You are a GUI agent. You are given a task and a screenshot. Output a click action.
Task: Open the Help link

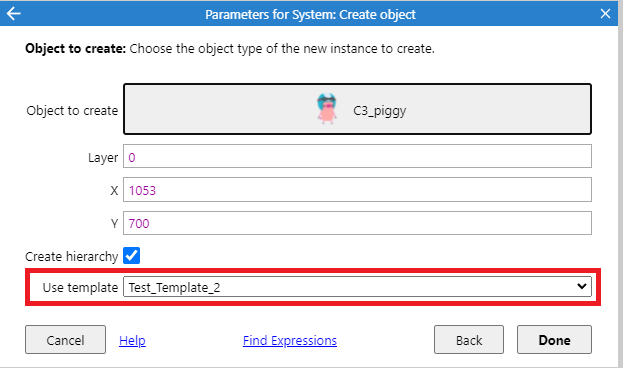132,341
